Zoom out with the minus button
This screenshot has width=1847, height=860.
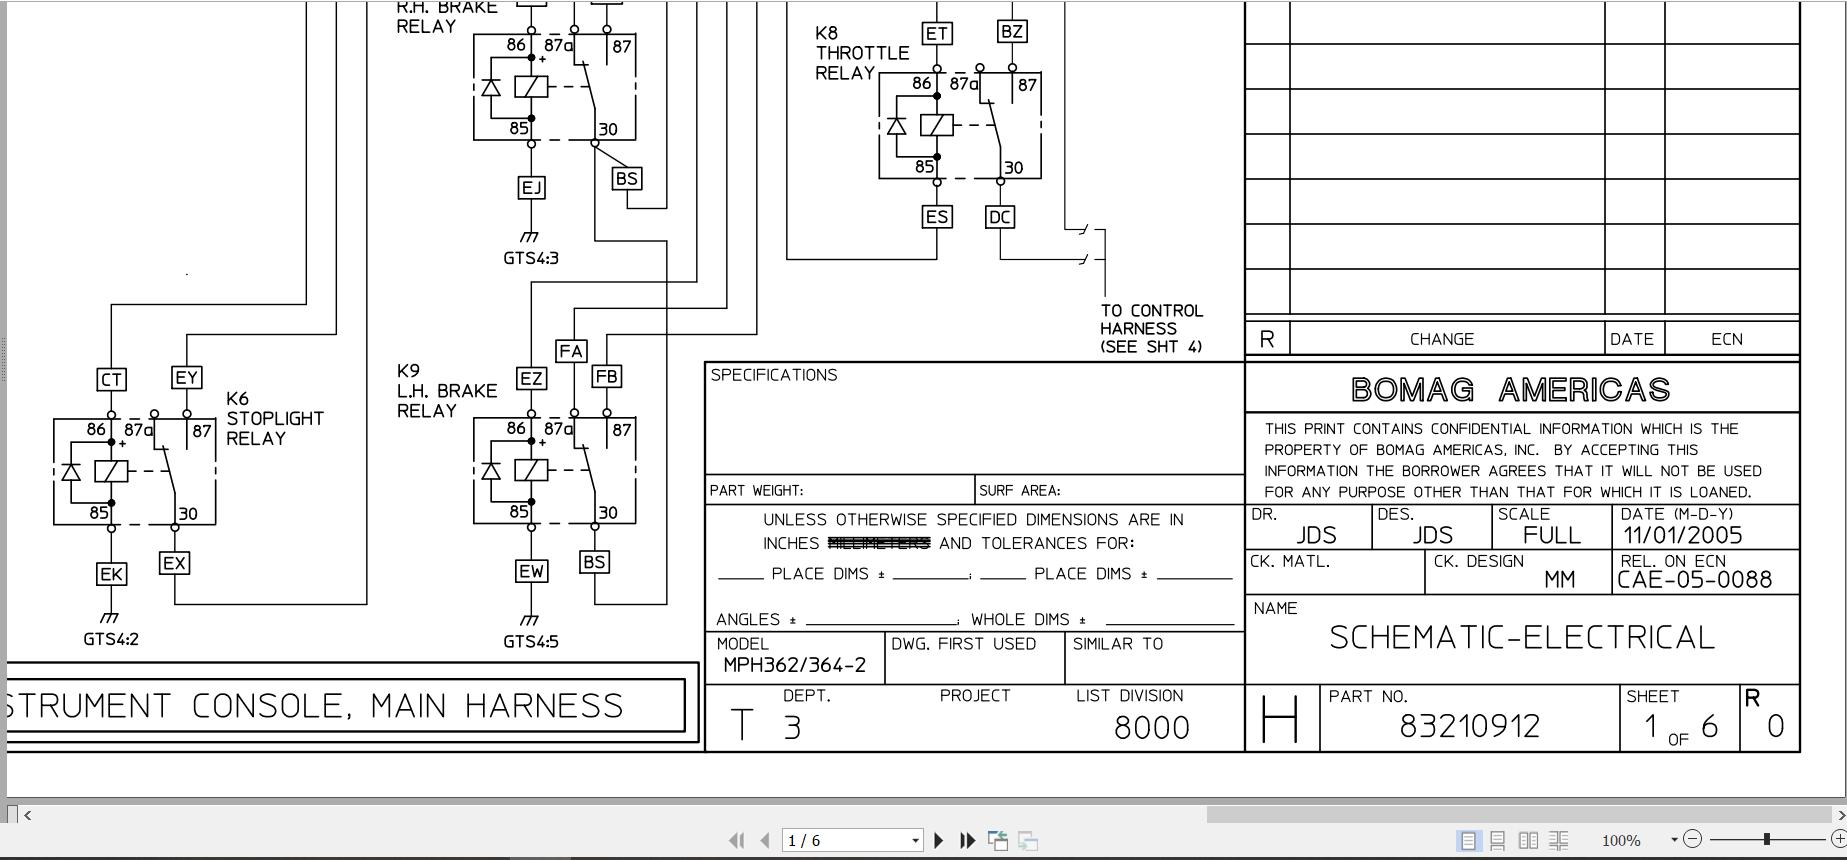pos(1692,840)
